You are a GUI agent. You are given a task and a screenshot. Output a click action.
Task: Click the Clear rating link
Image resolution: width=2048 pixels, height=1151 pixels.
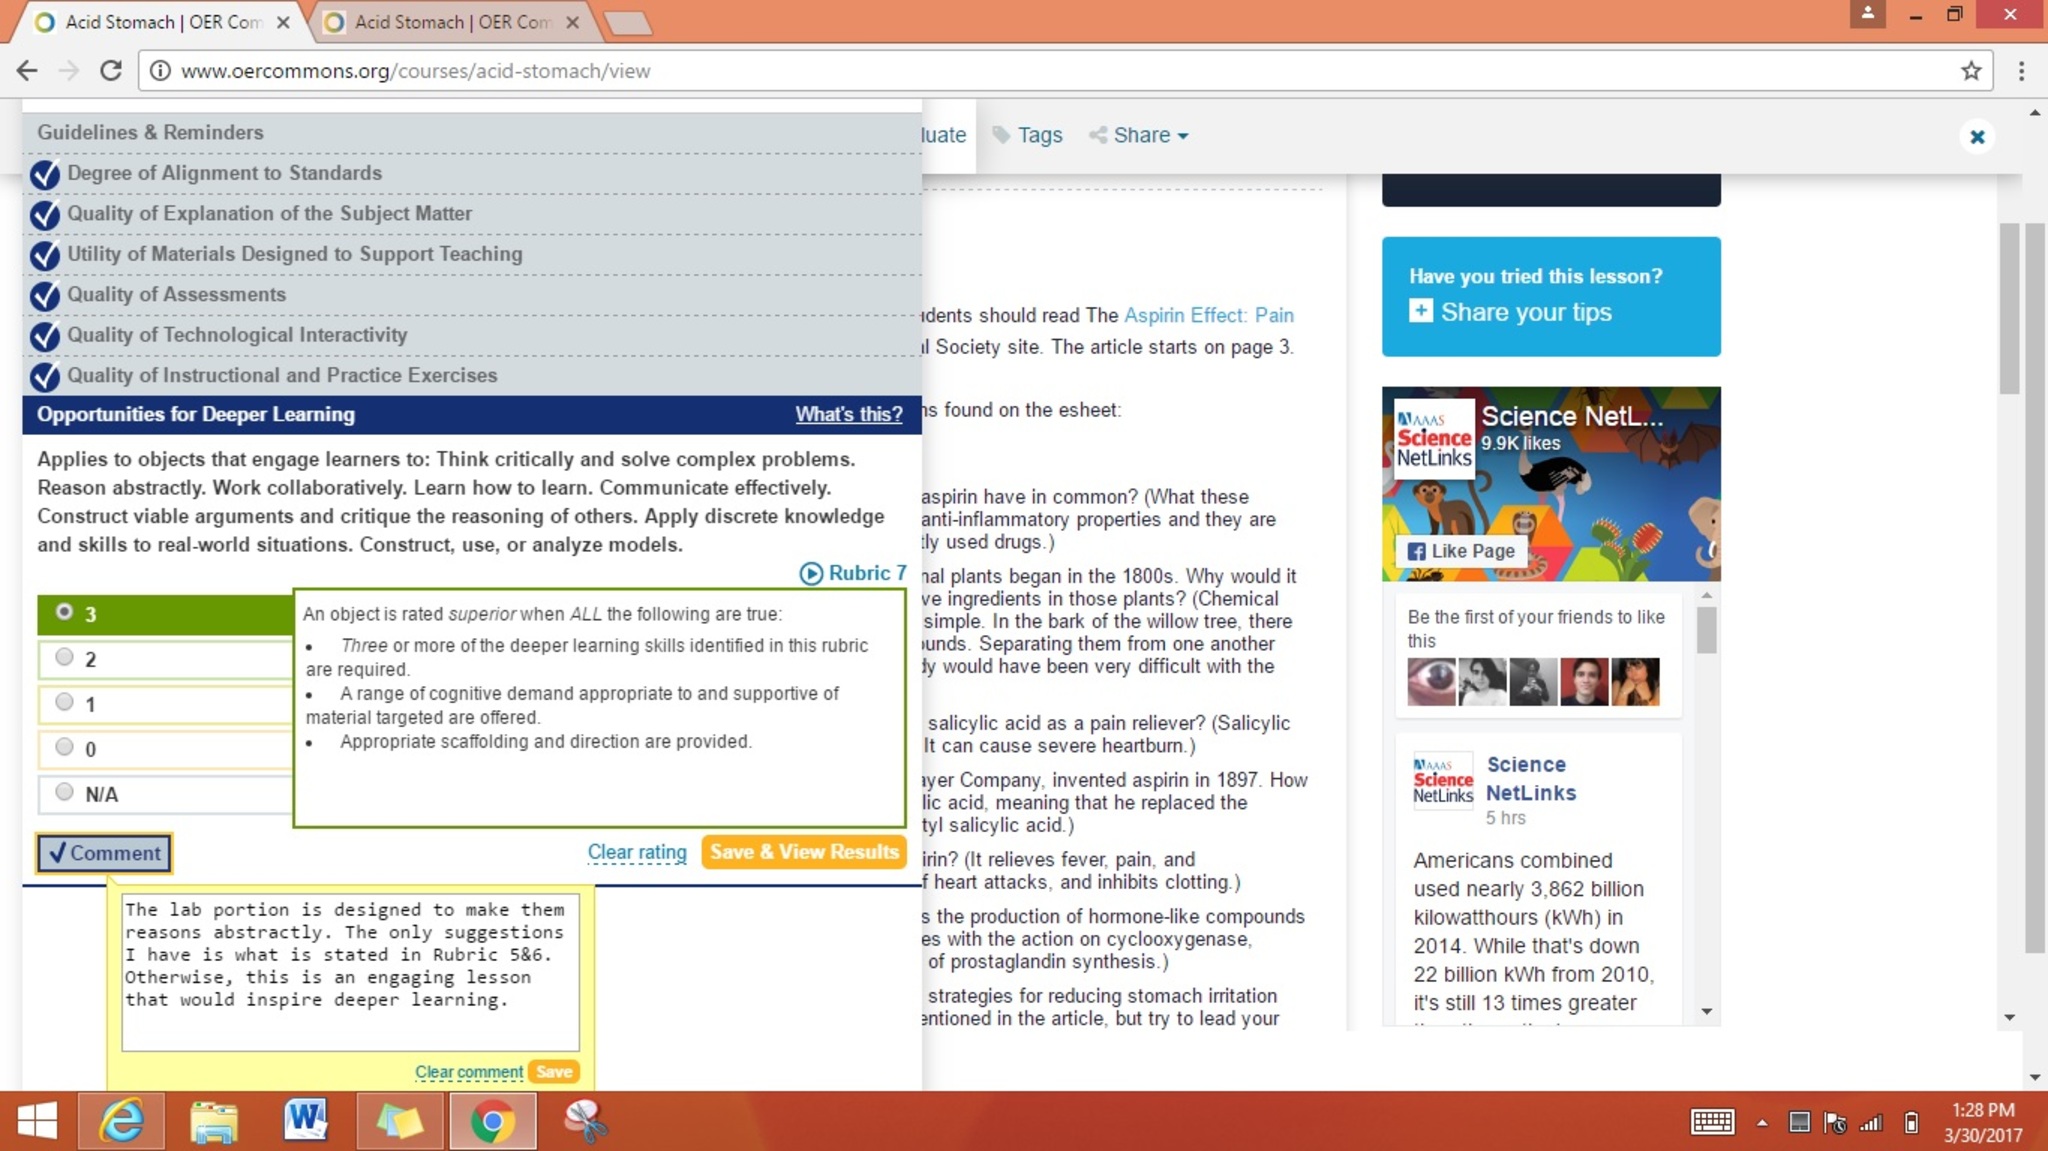636,852
